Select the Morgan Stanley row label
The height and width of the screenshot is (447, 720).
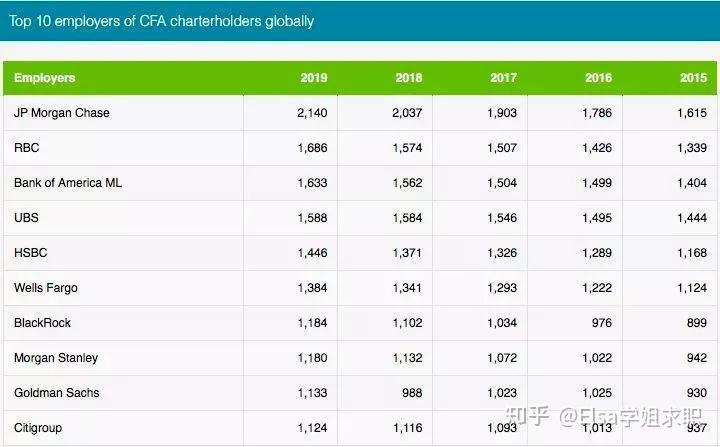tap(56, 358)
